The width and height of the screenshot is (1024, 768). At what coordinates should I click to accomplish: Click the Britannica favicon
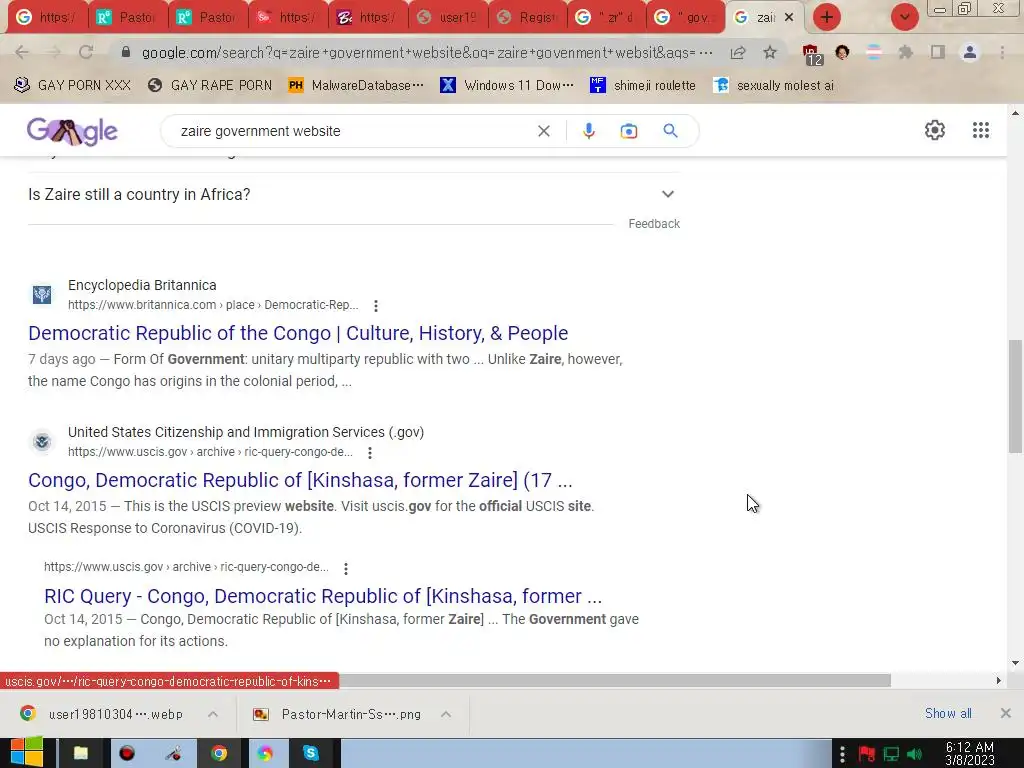click(42, 295)
